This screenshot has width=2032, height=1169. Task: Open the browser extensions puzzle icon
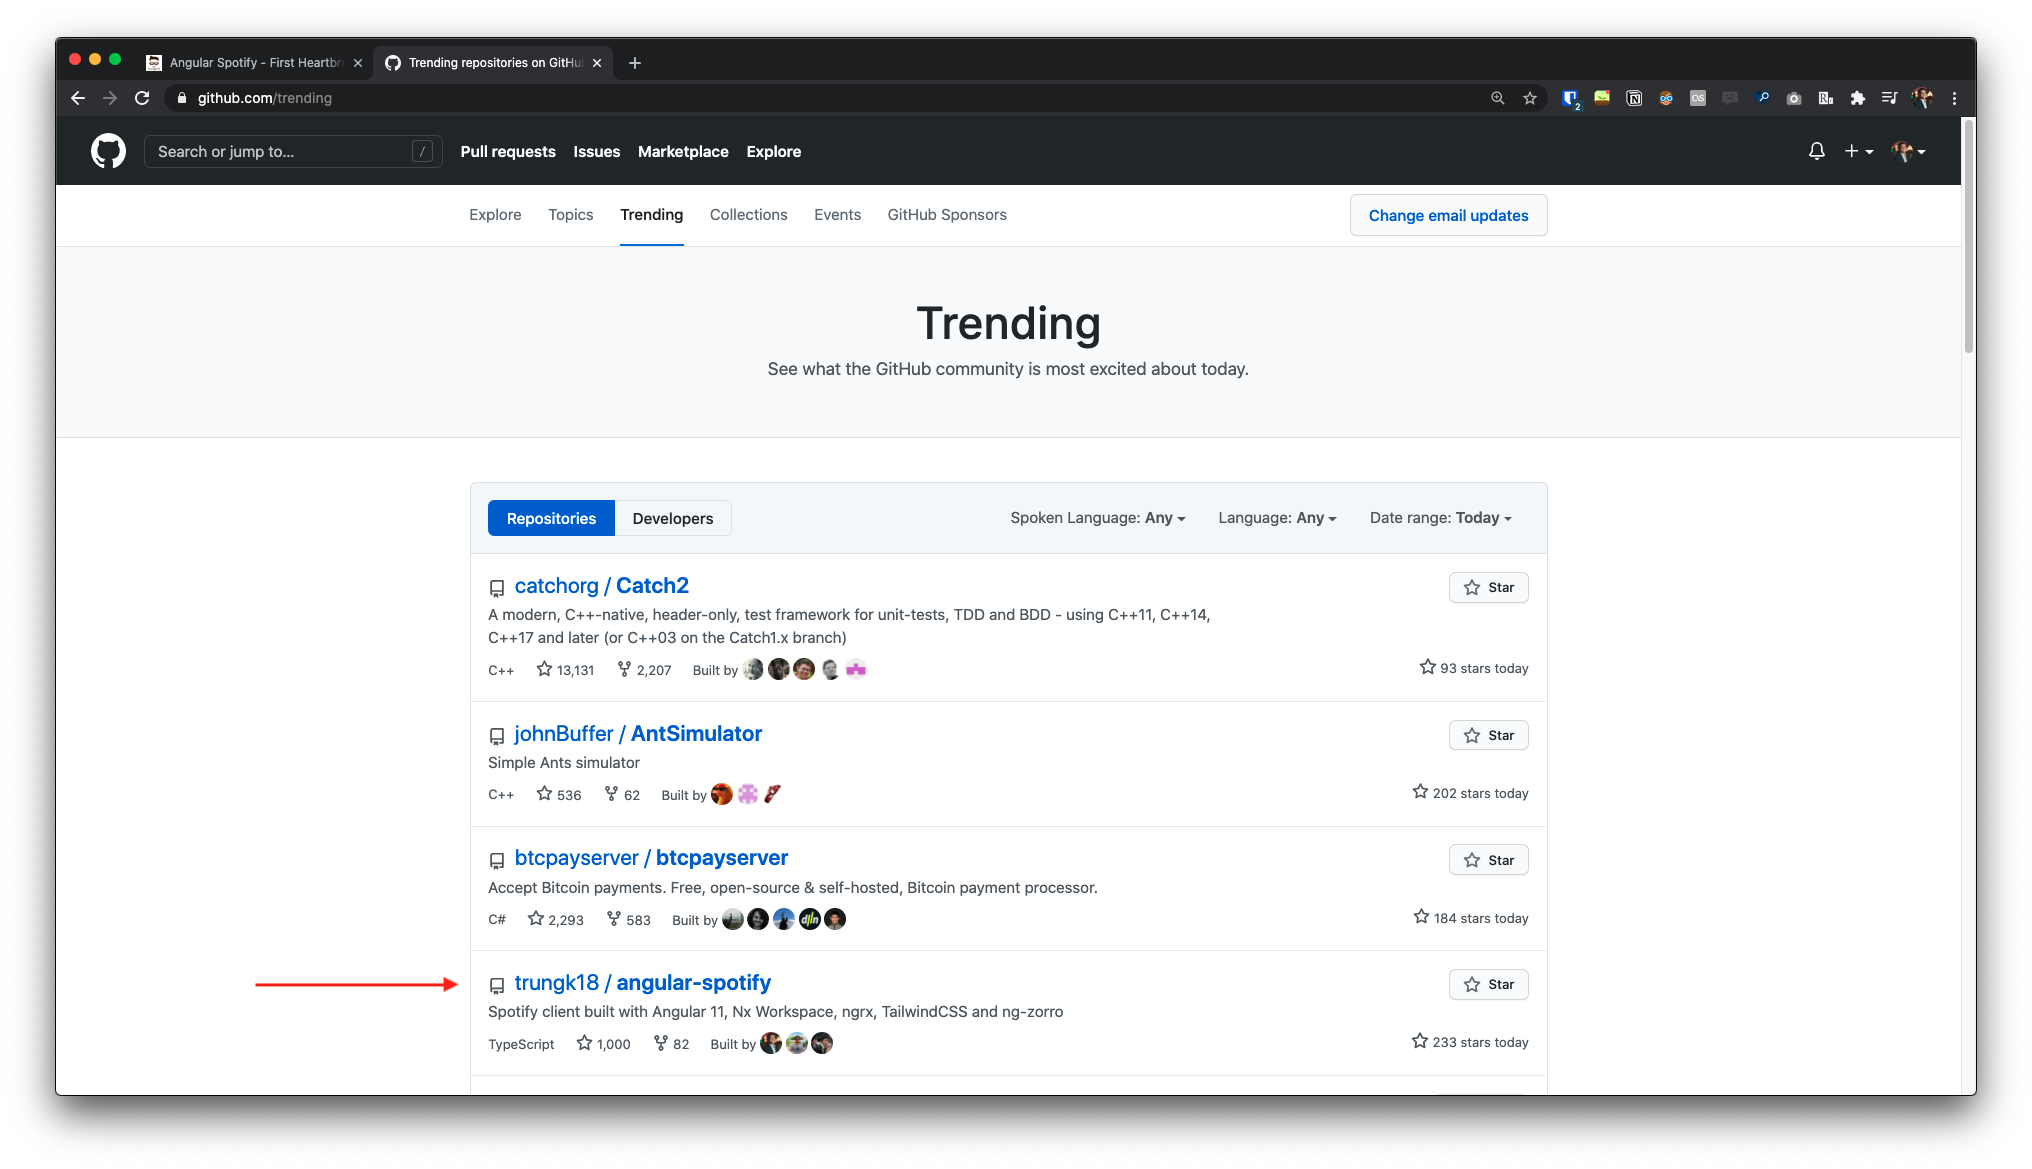click(x=1857, y=98)
